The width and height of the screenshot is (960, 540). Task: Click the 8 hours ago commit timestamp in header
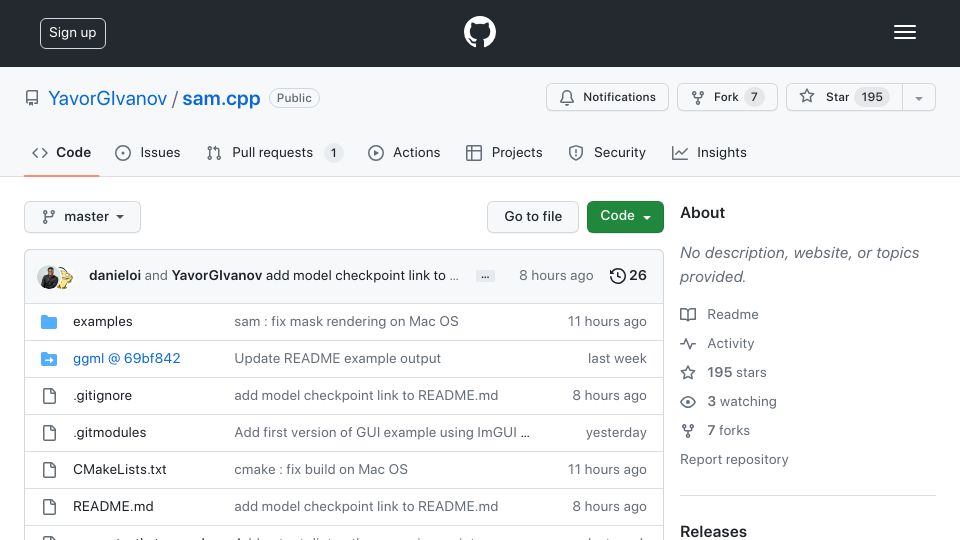[556, 276]
